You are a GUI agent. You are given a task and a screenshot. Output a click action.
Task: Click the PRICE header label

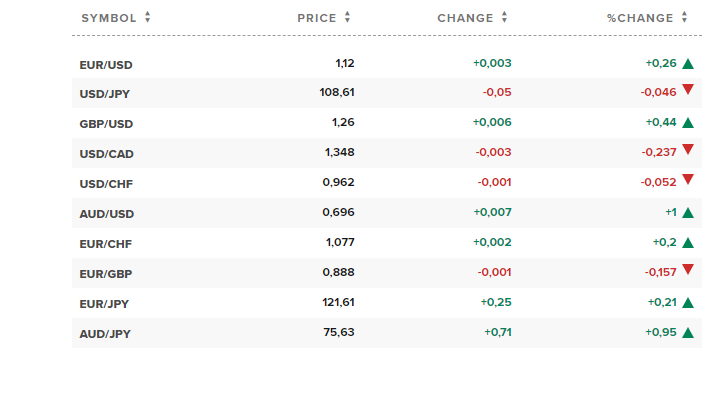[x=317, y=18]
